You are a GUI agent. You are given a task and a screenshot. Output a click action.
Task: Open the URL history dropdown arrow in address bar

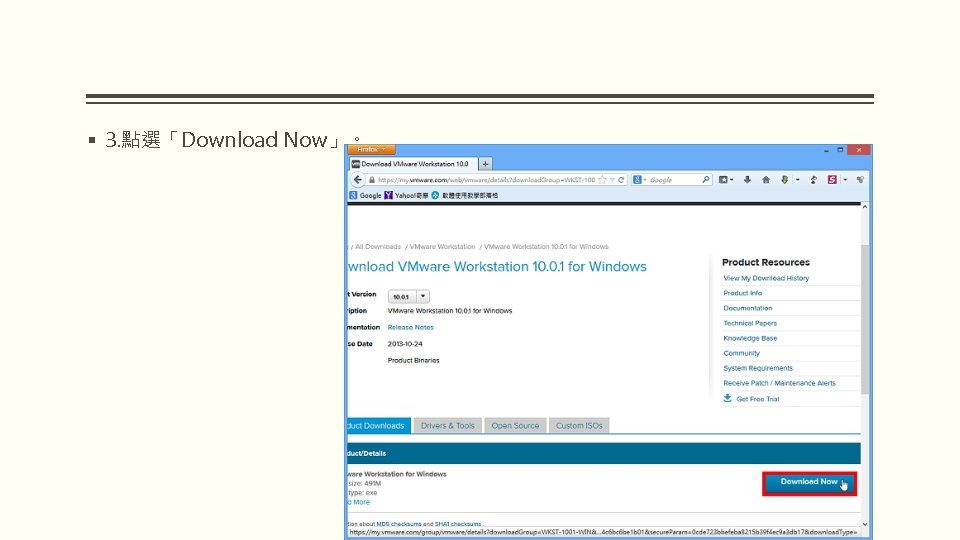[612, 180]
